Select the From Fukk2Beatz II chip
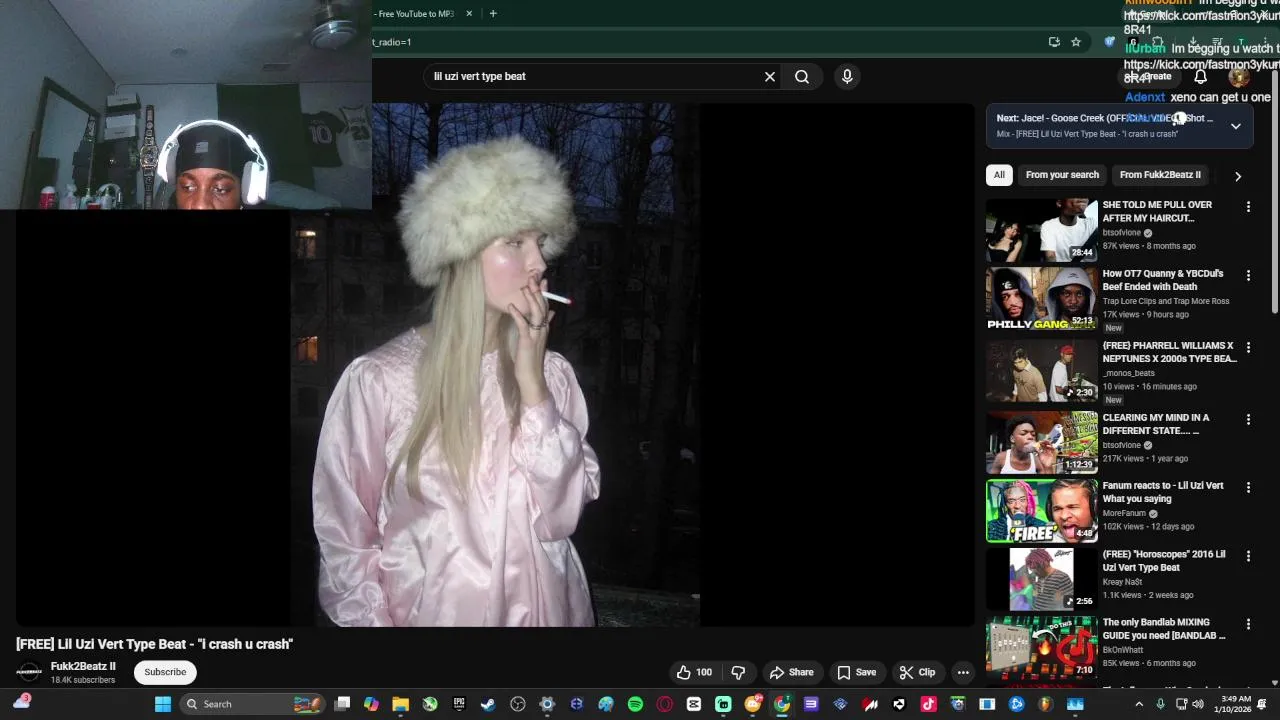This screenshot has height=720, width=1280. coord(1160,175)
